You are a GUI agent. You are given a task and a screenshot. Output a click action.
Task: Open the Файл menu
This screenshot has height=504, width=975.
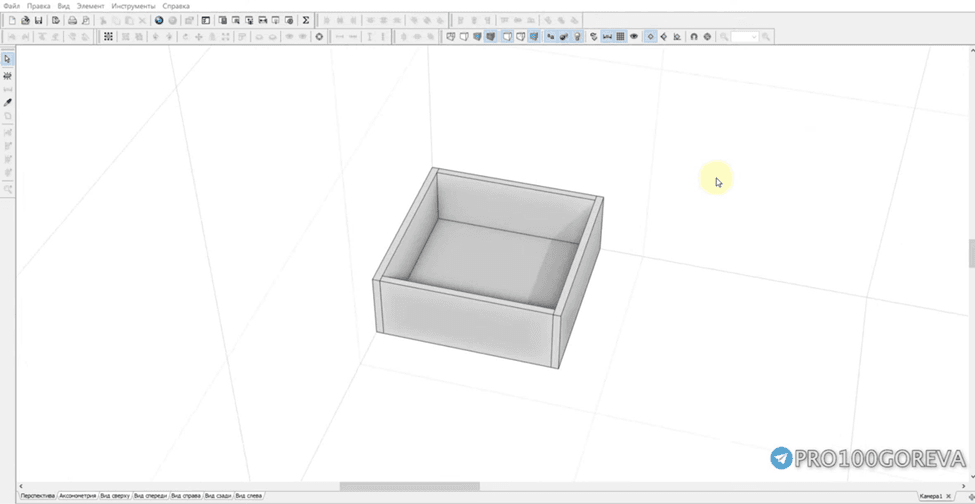(11, 6)
